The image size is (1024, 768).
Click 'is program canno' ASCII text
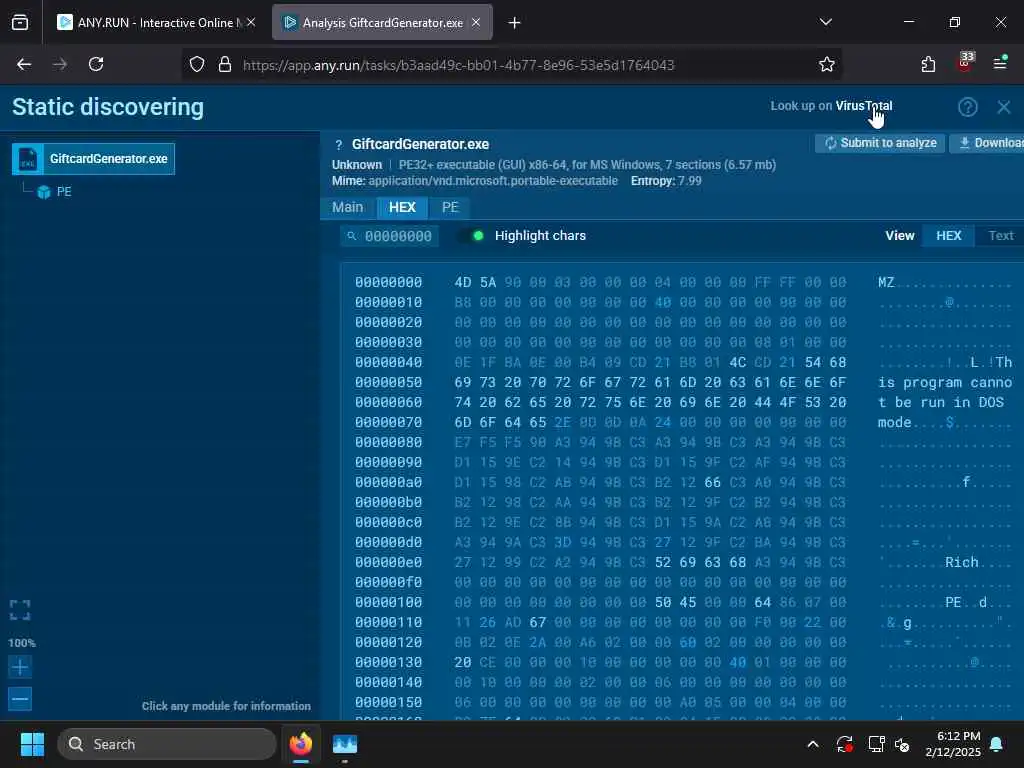click(944, 383)
